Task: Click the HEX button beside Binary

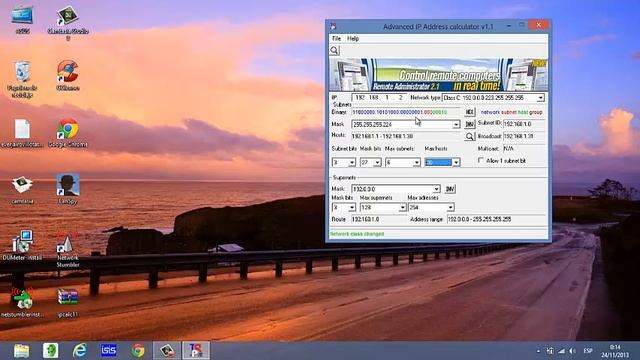Action: click(x=469, y=112)
